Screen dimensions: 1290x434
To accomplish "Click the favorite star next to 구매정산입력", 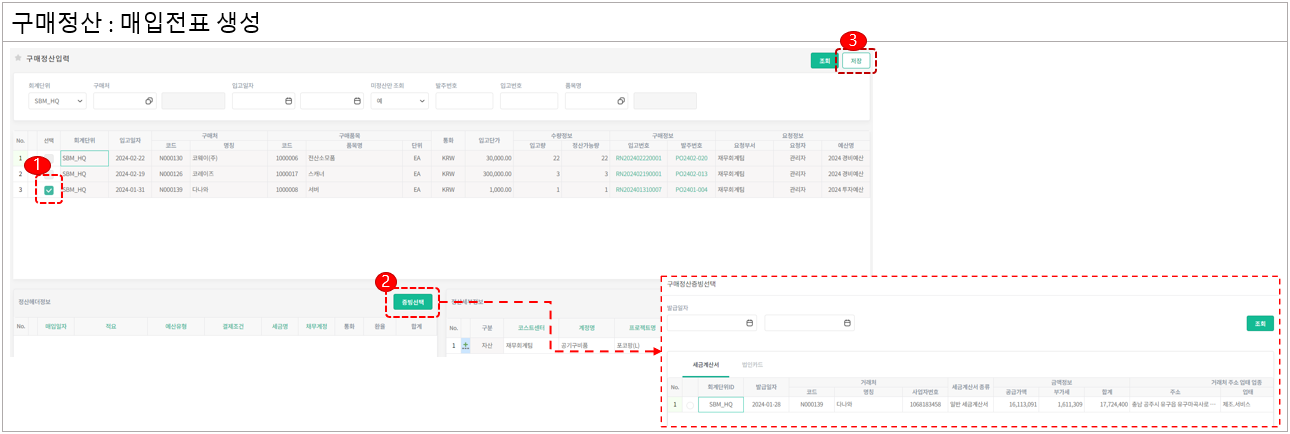I will (18, 59).
